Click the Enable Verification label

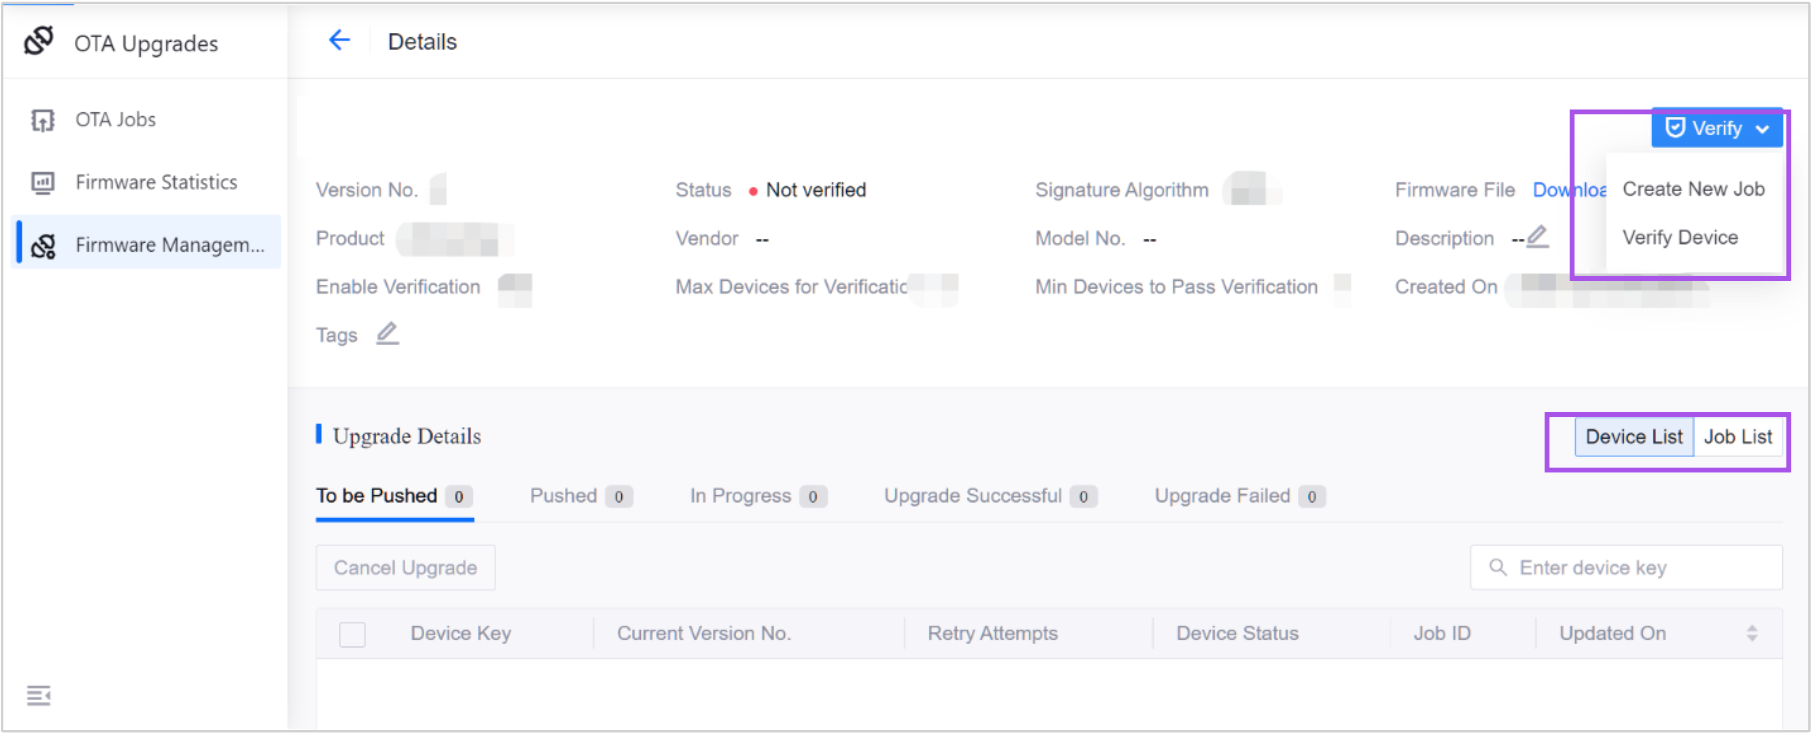[398, 287]
